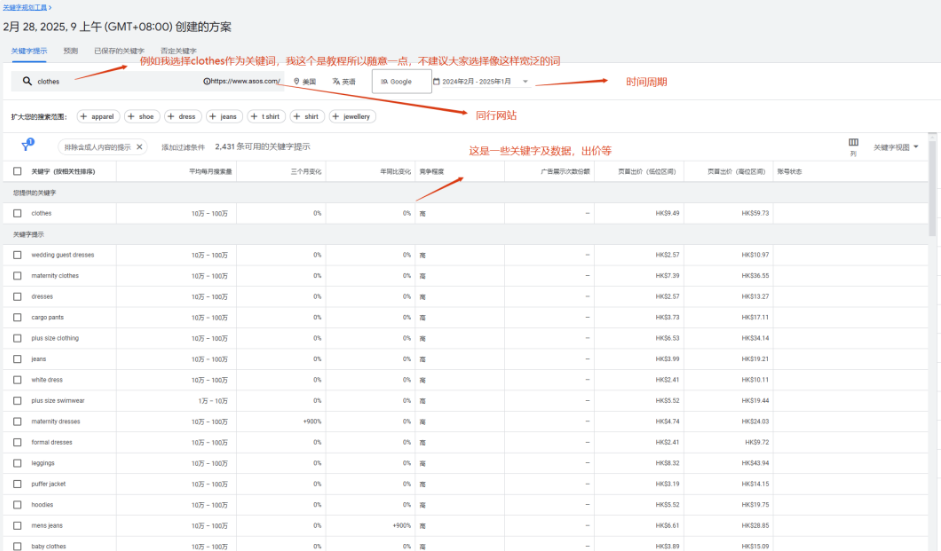
Task: Click the language translate icon for 英语
Action: [x=336, y=82]
